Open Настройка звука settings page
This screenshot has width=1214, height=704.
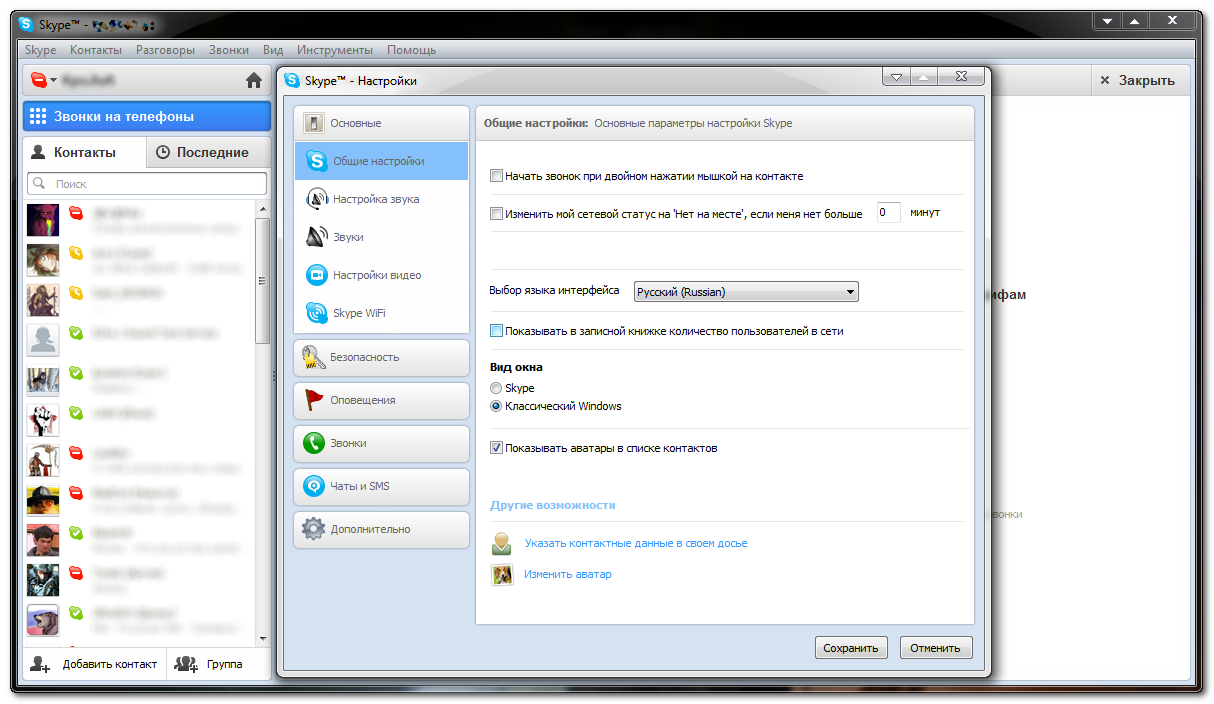pos(381,199)
